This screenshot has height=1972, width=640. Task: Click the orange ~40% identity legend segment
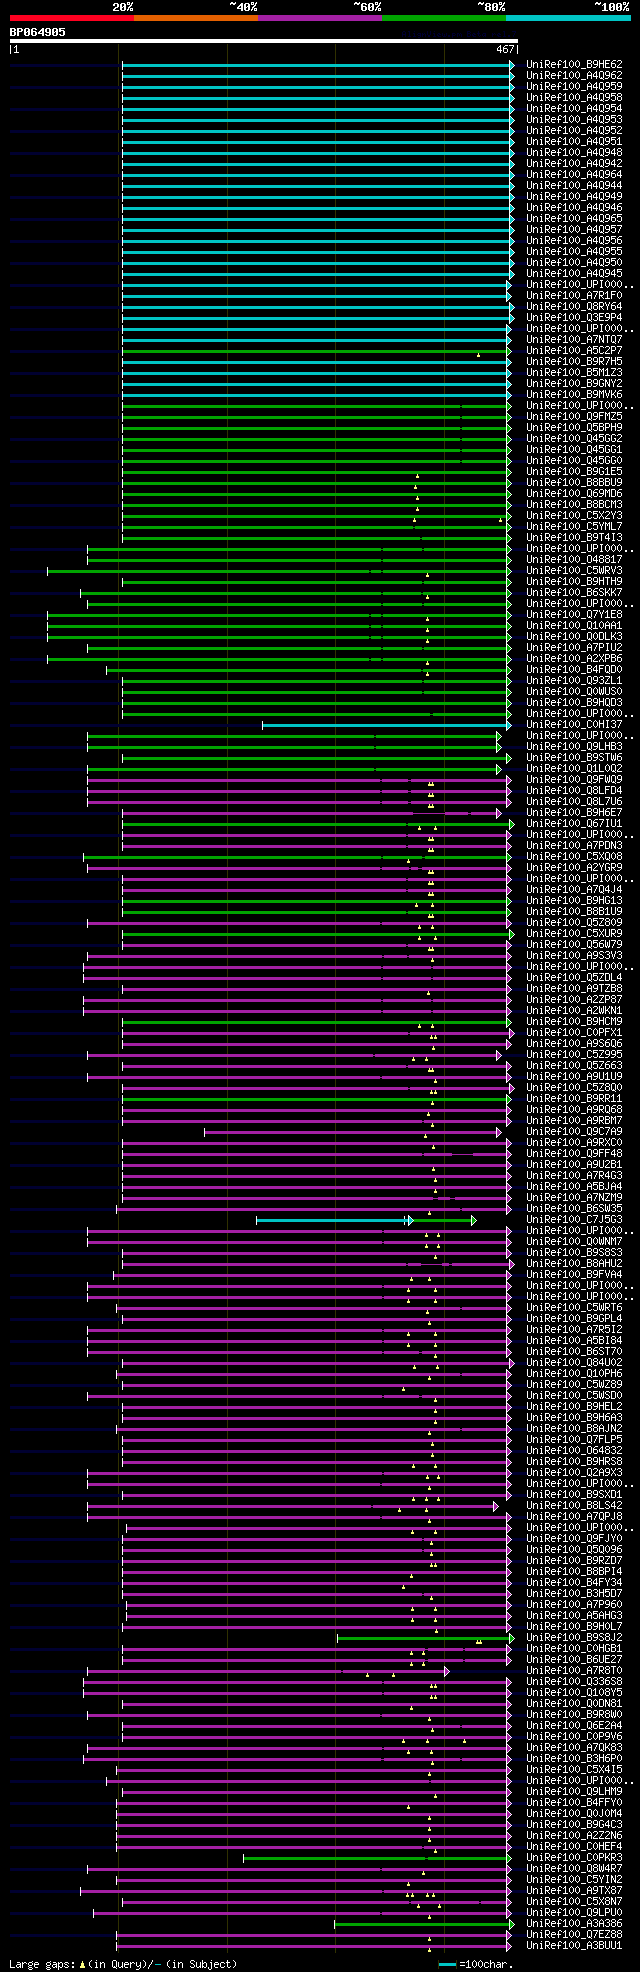195,18
